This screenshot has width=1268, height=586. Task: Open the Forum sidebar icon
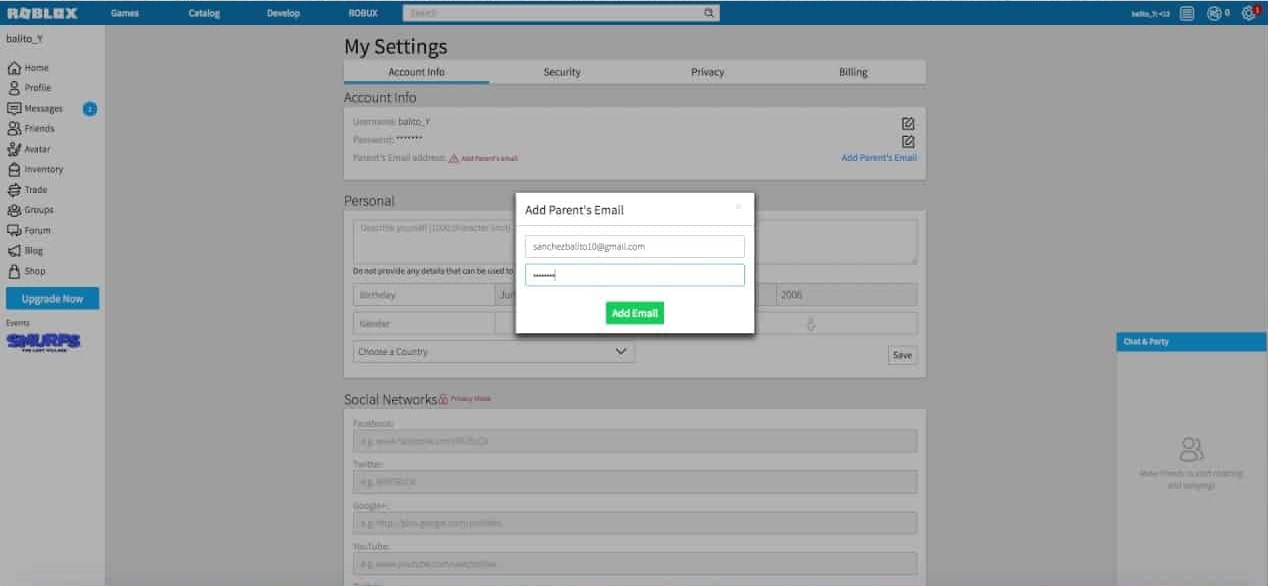click(14, 230)
